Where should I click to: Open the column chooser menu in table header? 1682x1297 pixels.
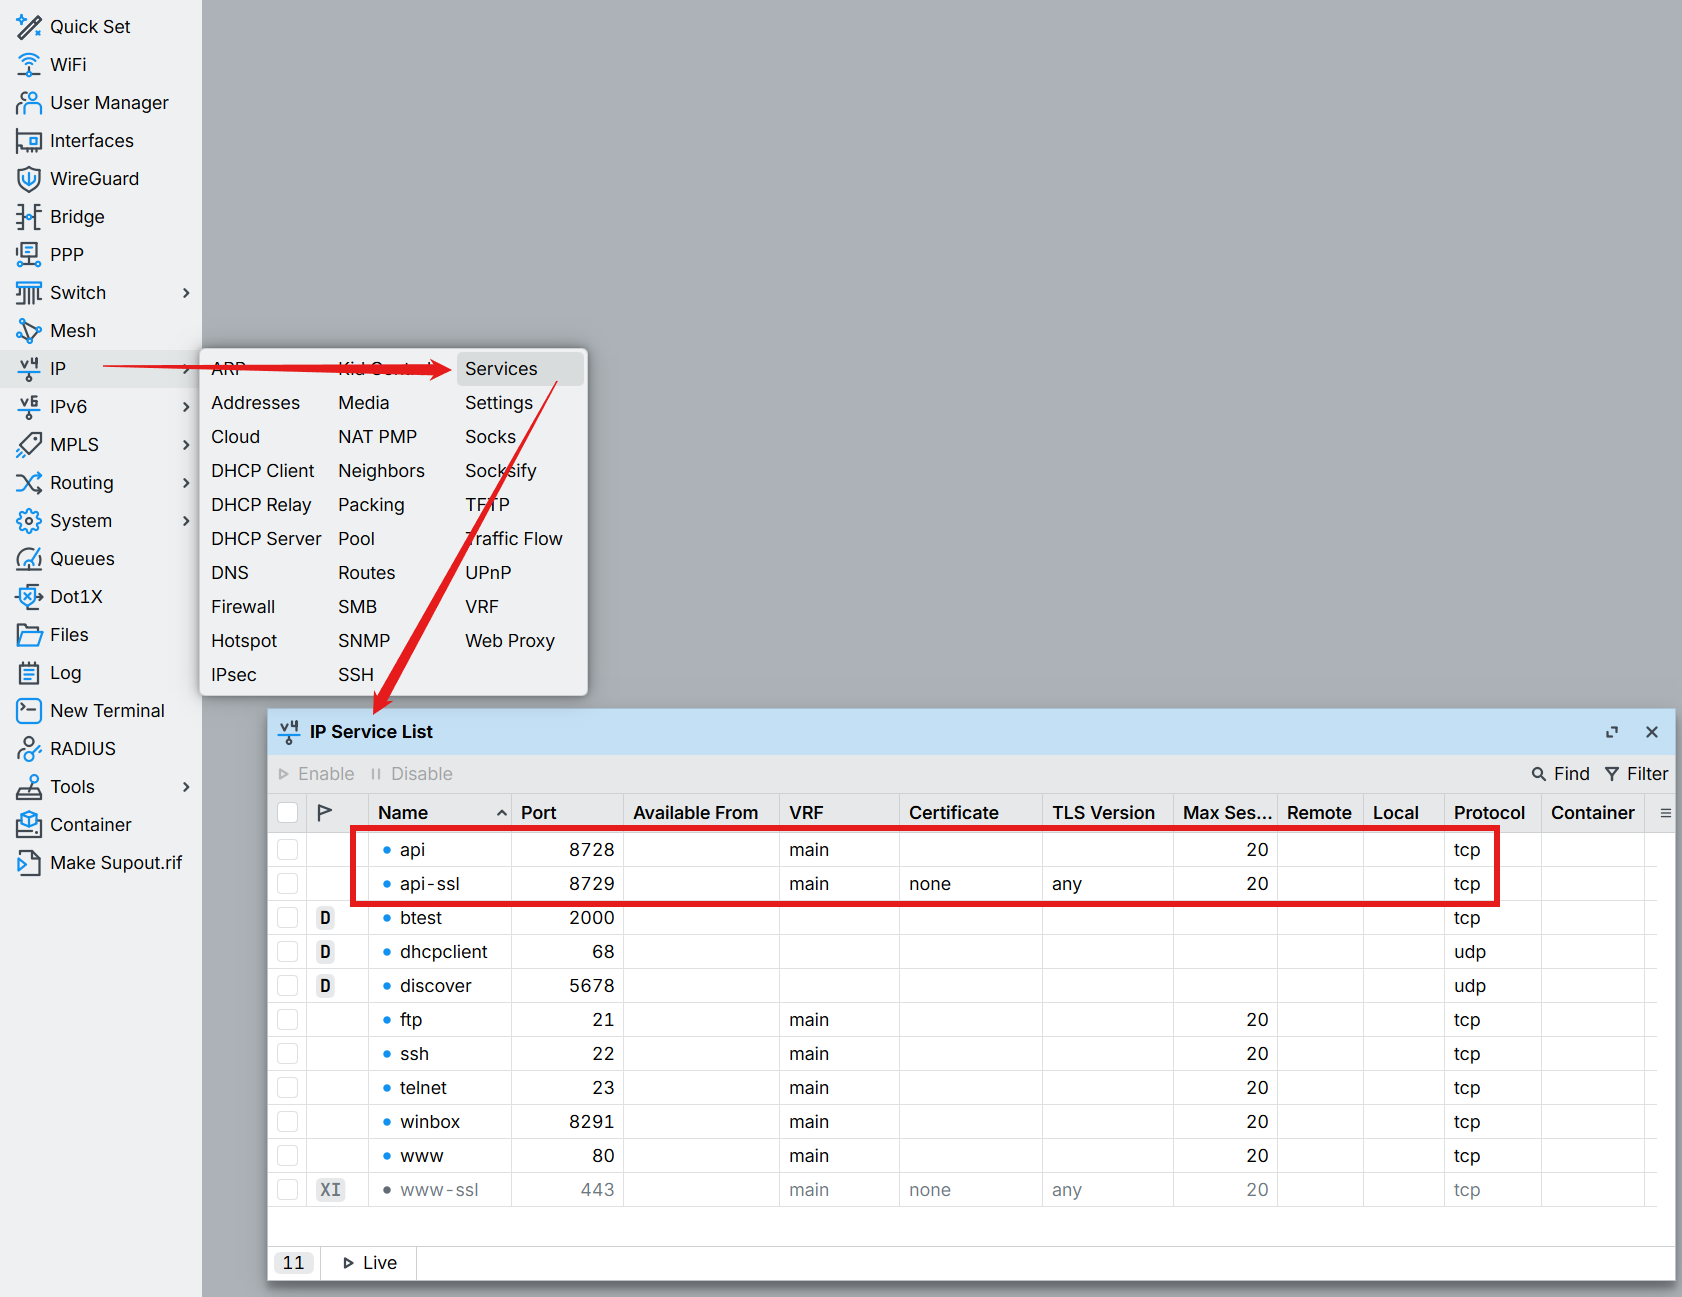pyautogui.click(x=1665, y=813)
